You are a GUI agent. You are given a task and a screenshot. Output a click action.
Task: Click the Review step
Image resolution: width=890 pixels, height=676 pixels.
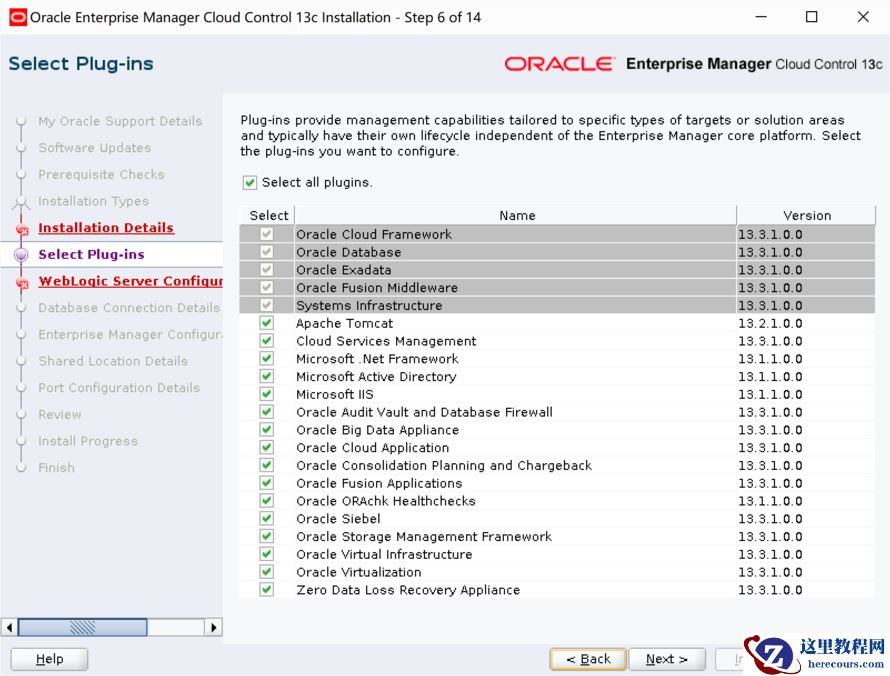click(60, 414)
